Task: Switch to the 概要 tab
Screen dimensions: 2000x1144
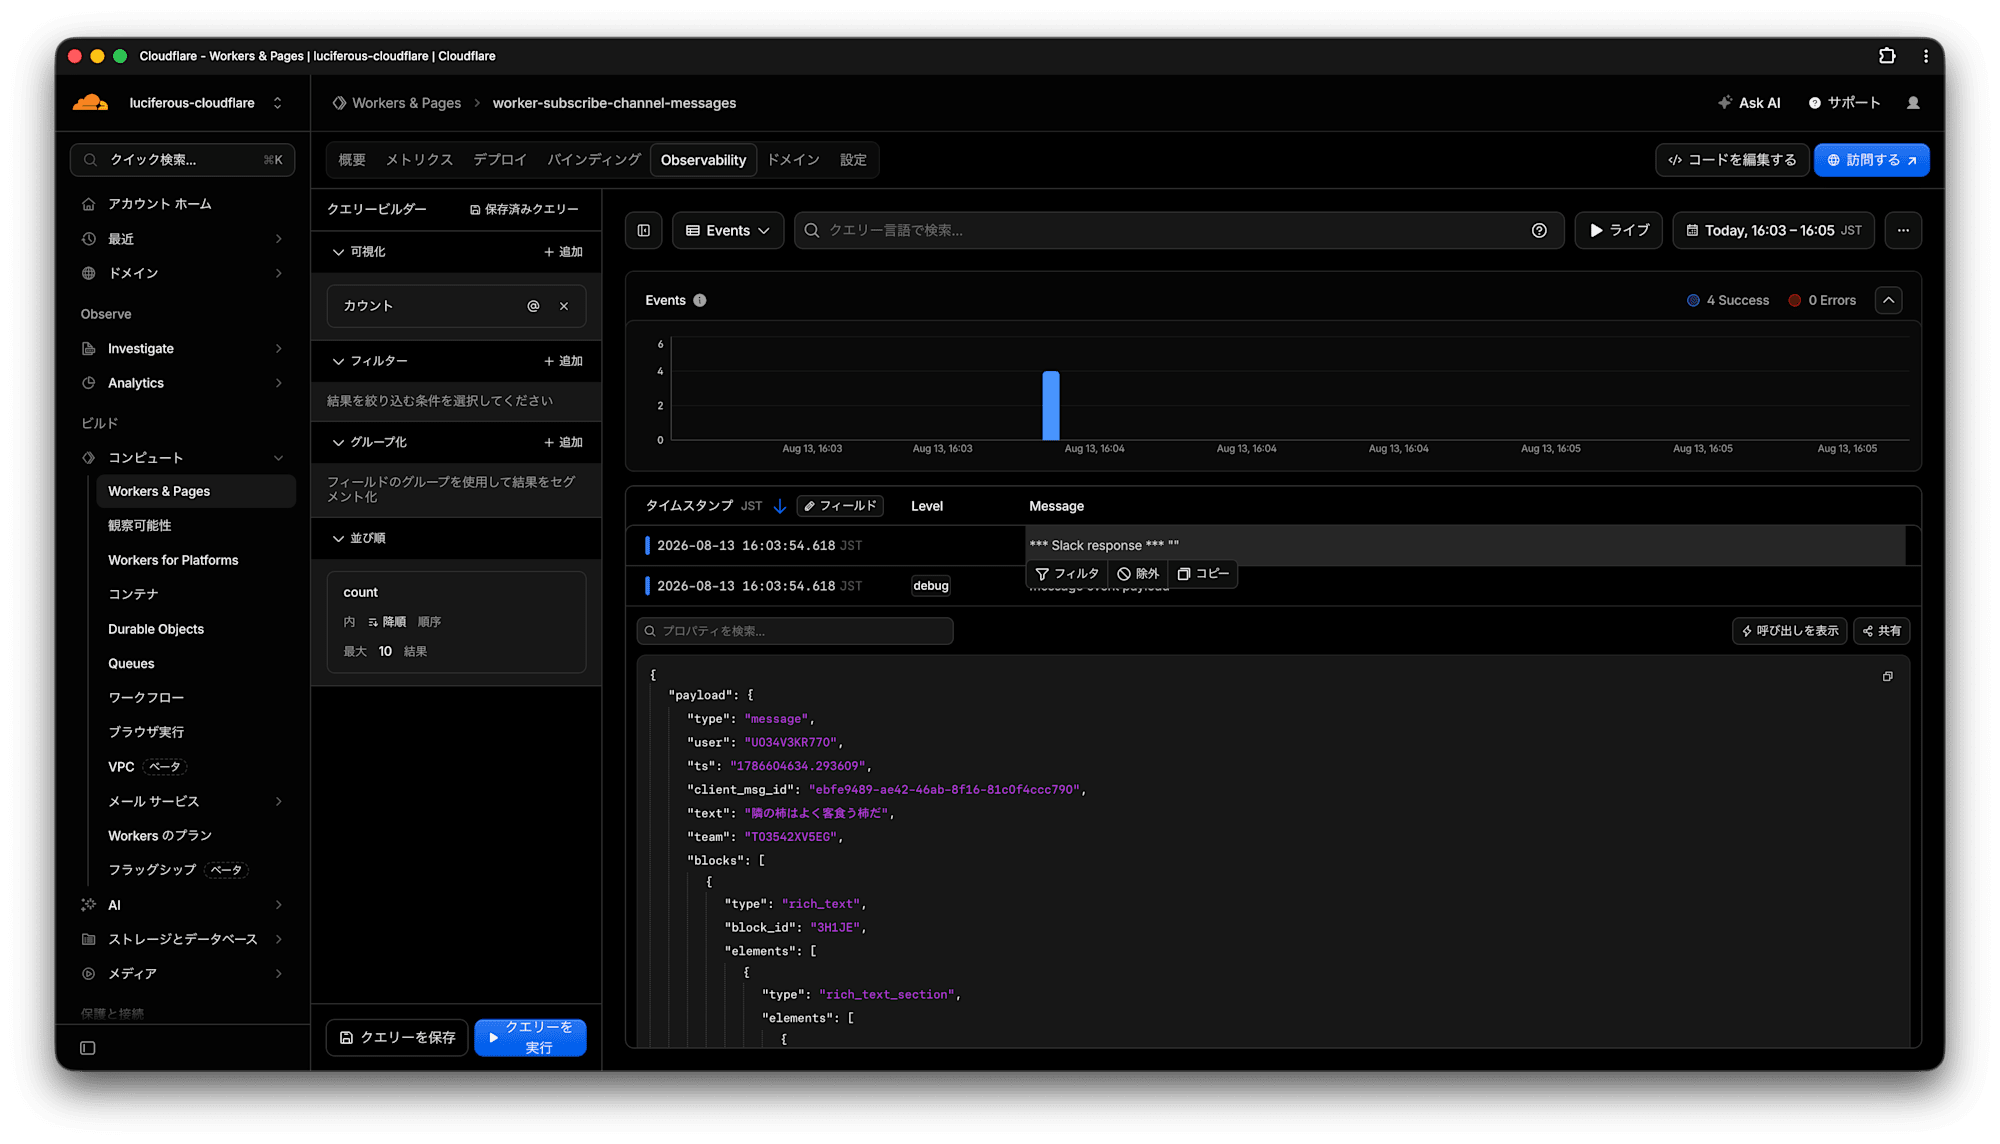Action: (352, 160)
